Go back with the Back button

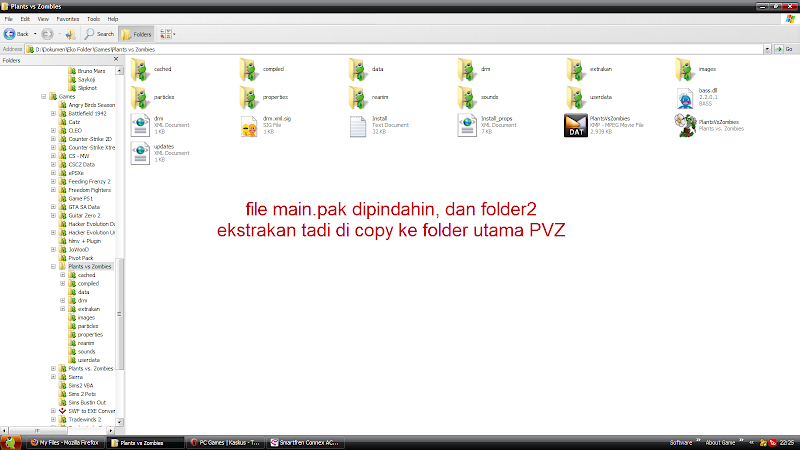[x=16, y=34]
